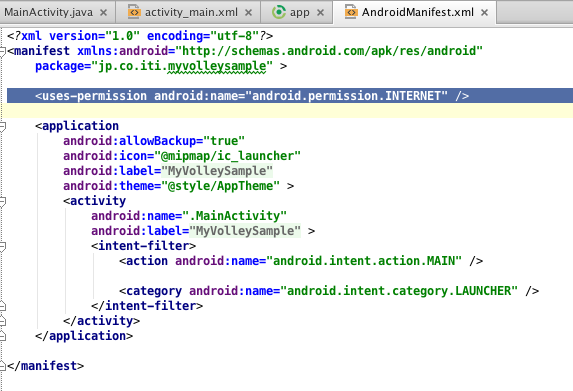This screenshot has height=391, width=573.
Task: Click the AndroidManifest.xml file icon
Action: pos(351,12)
